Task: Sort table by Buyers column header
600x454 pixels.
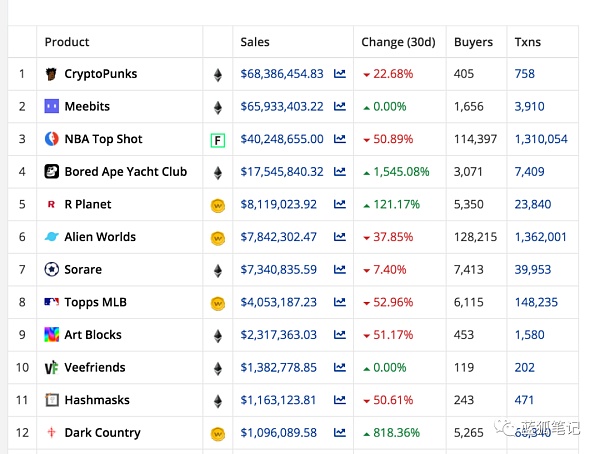Action: tap(473, 42)
